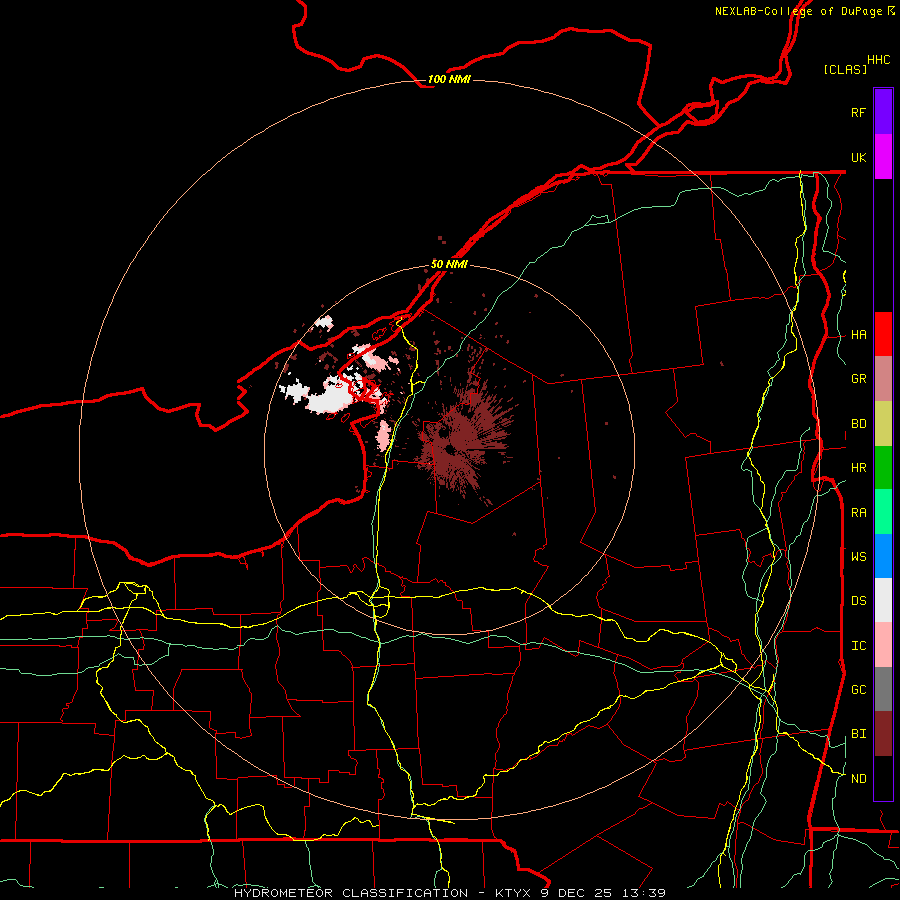Pick the HR green legend swatch

pos(883,467)
